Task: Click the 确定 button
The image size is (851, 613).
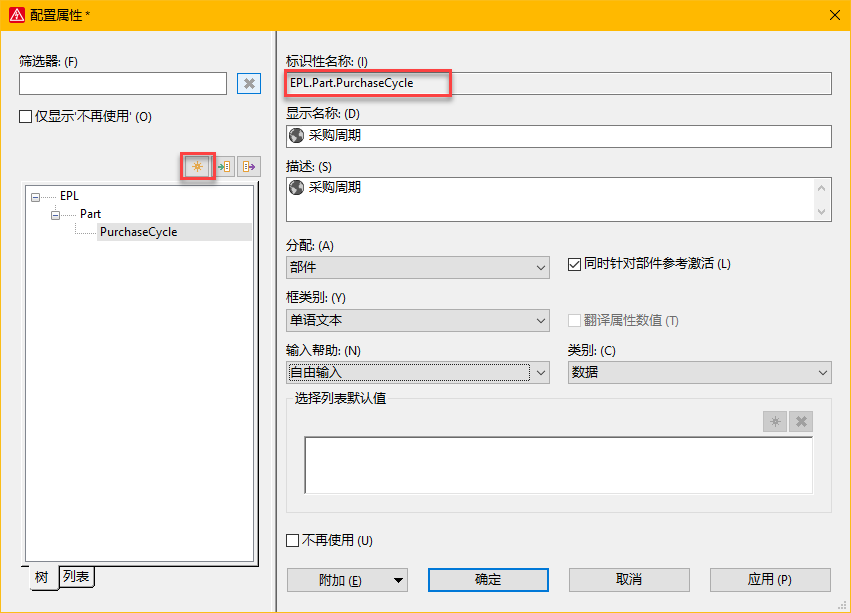Action: [x=488, y=580]
